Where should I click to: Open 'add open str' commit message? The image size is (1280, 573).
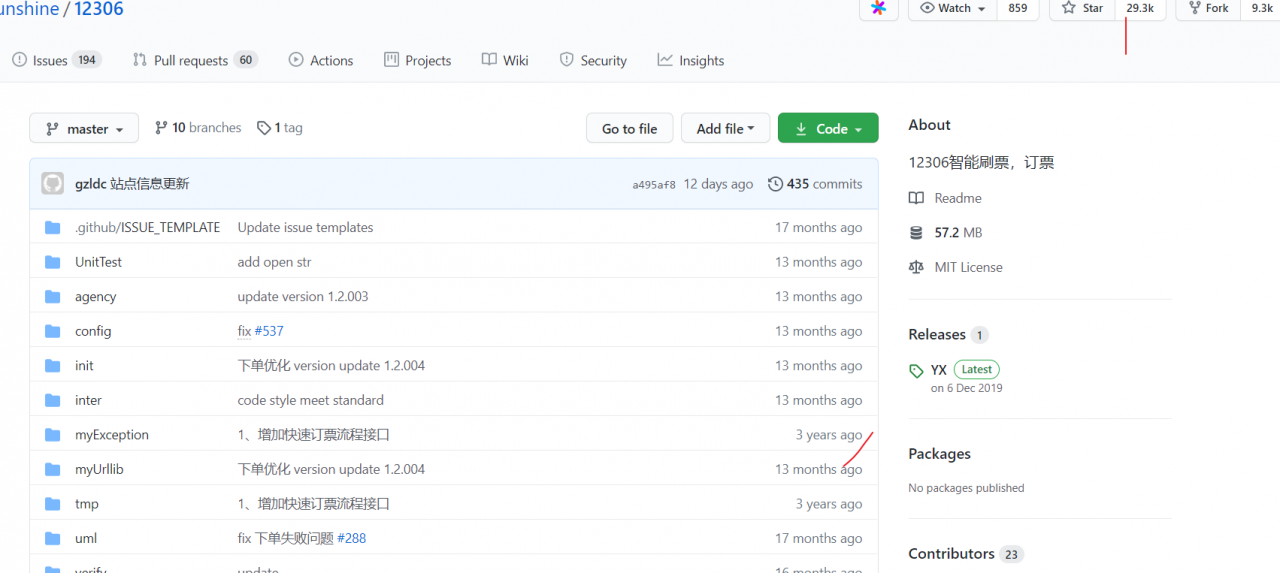coord(274,262)
